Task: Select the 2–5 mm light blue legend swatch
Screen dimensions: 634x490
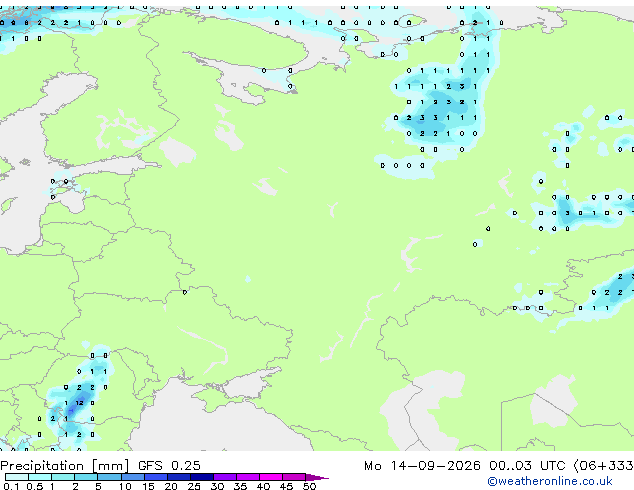Action: [x=86, y=477]
